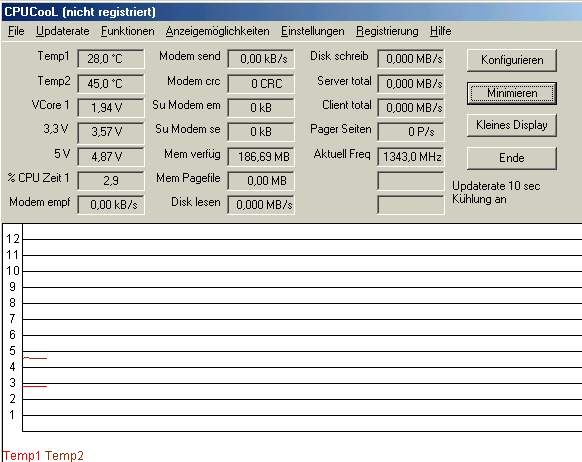582x462 pixels.
Task: Open the Hilfe menu
Action: tap(441, 31)
